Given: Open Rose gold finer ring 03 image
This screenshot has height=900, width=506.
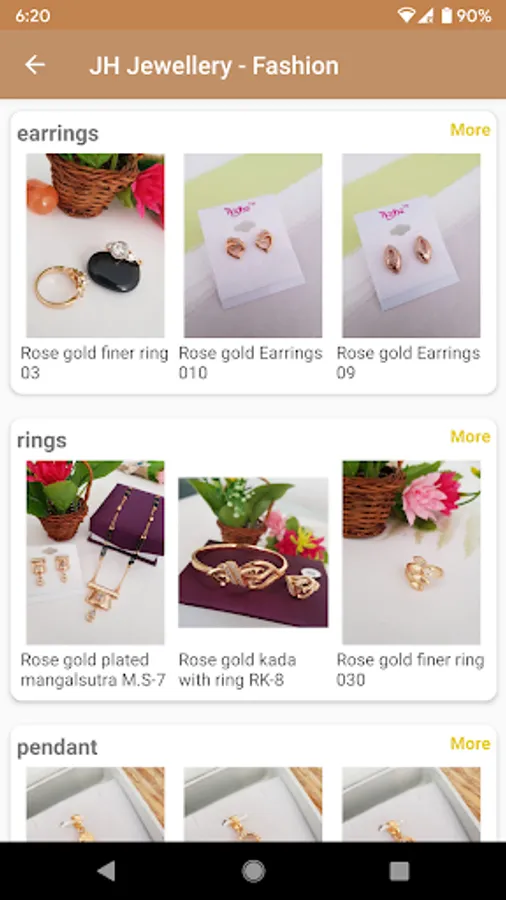Looking at the screenshot, I should click(95, 245).
